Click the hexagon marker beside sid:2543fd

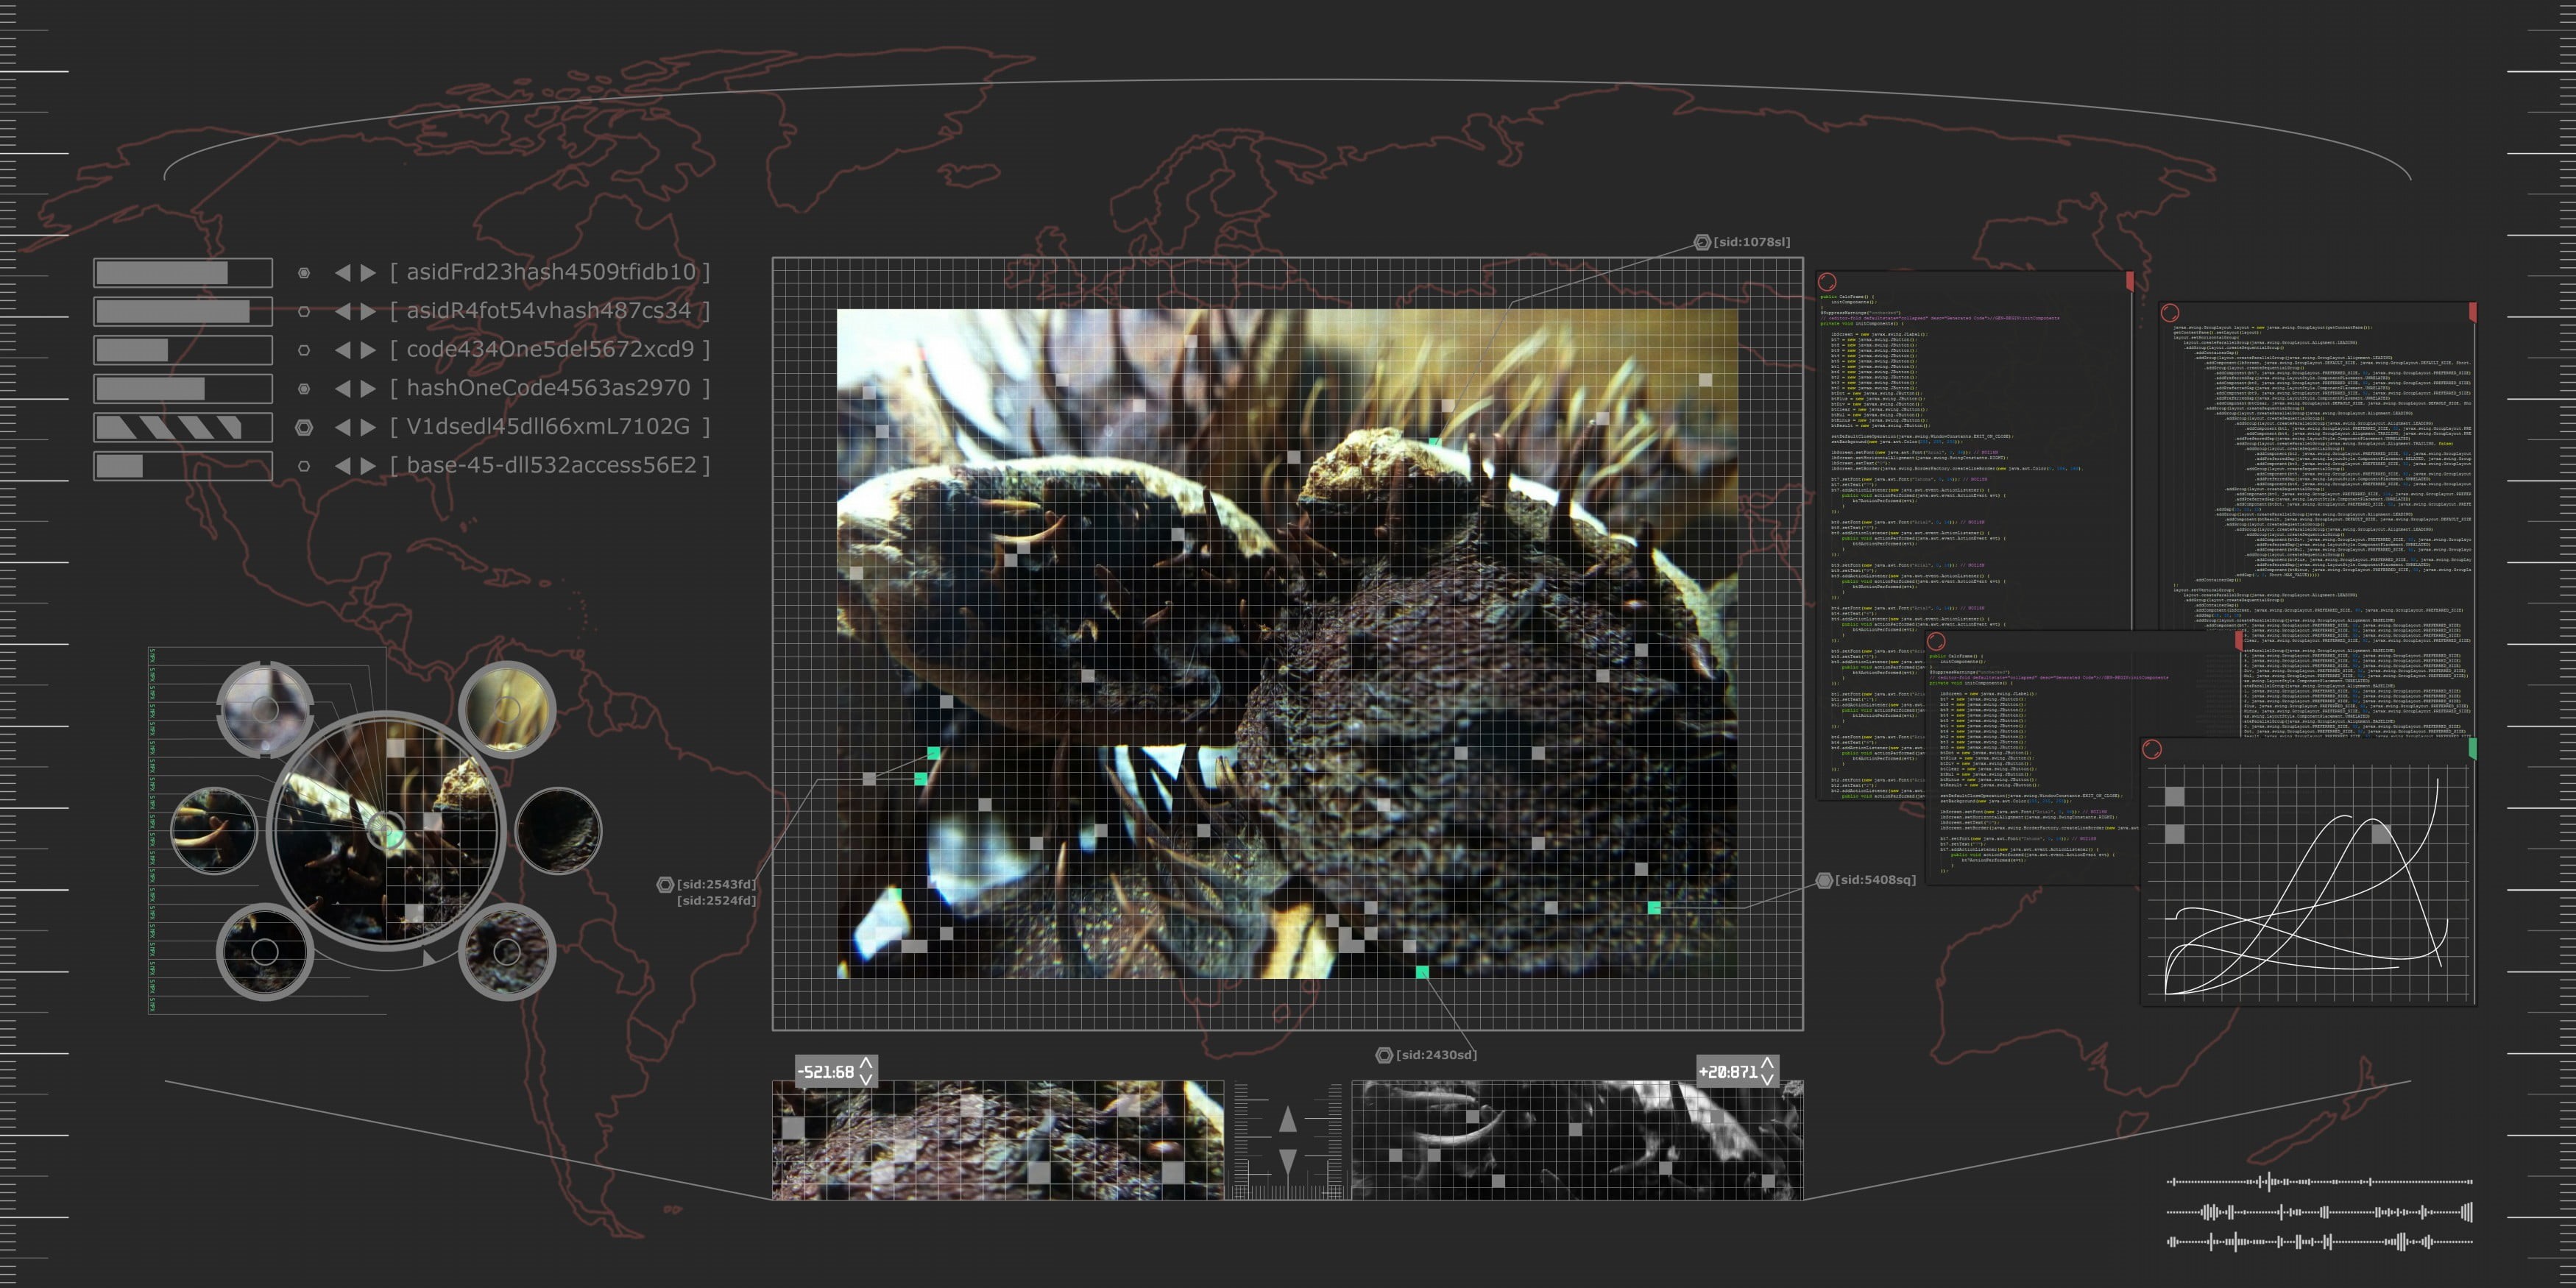point(665,884)
